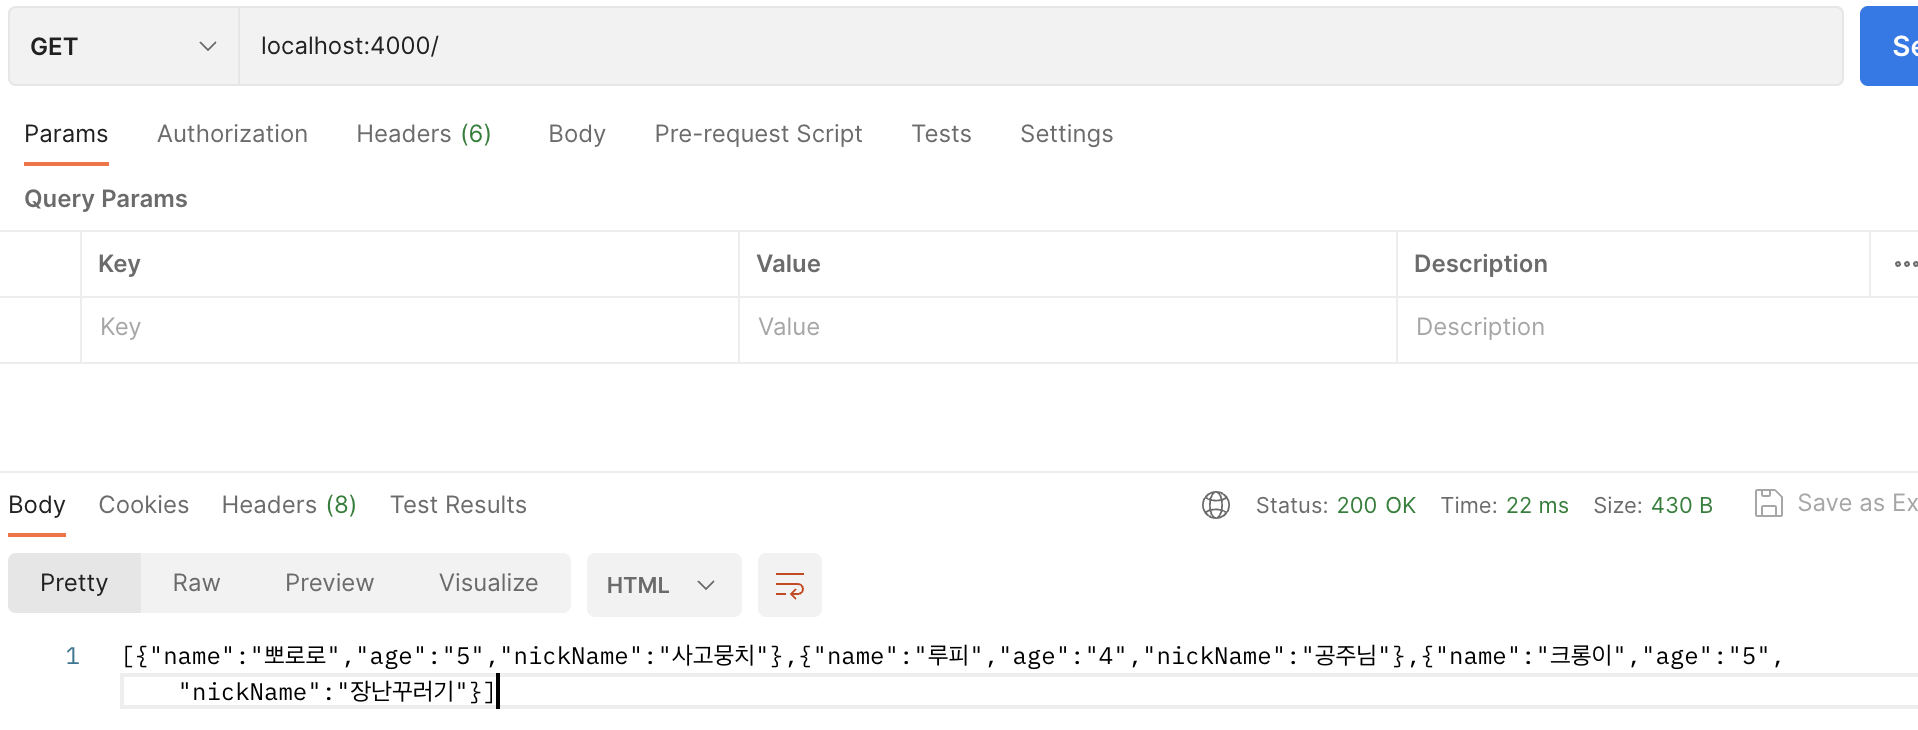The height and width of the screenshot is (730, 1918).
Task: Click the request URL field
Action: (1040, 46)
